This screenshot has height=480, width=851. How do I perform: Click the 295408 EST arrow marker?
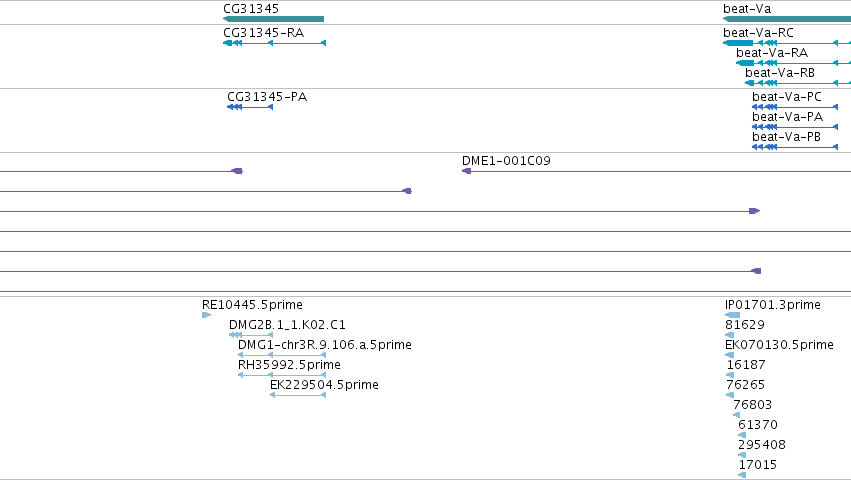[x=742, y=455]
